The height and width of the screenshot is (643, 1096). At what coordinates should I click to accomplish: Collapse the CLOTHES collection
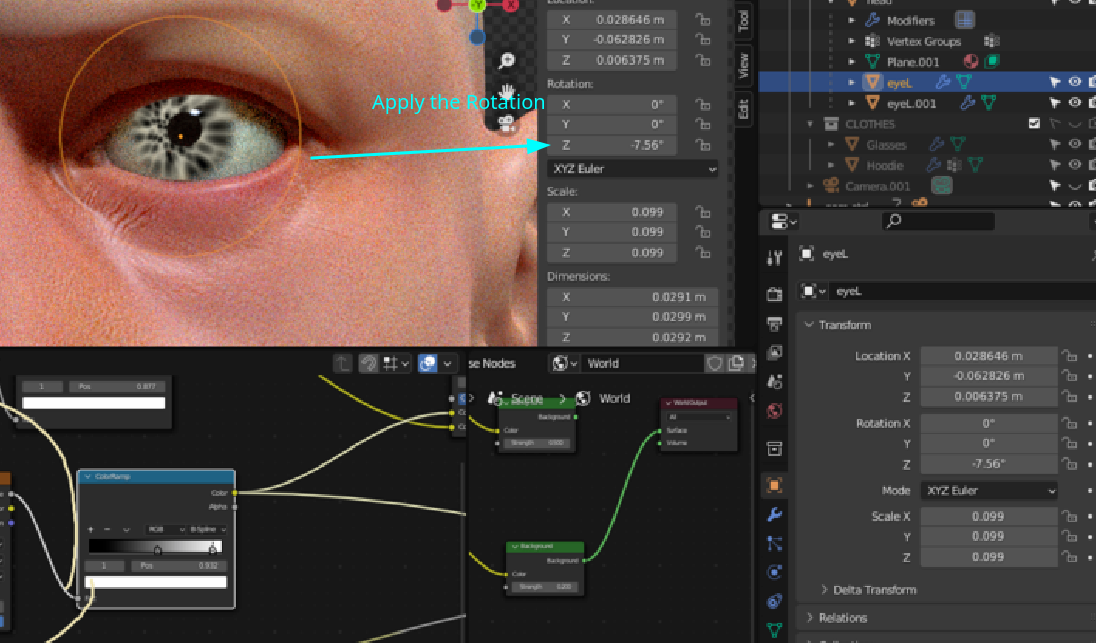coord(810,124)
